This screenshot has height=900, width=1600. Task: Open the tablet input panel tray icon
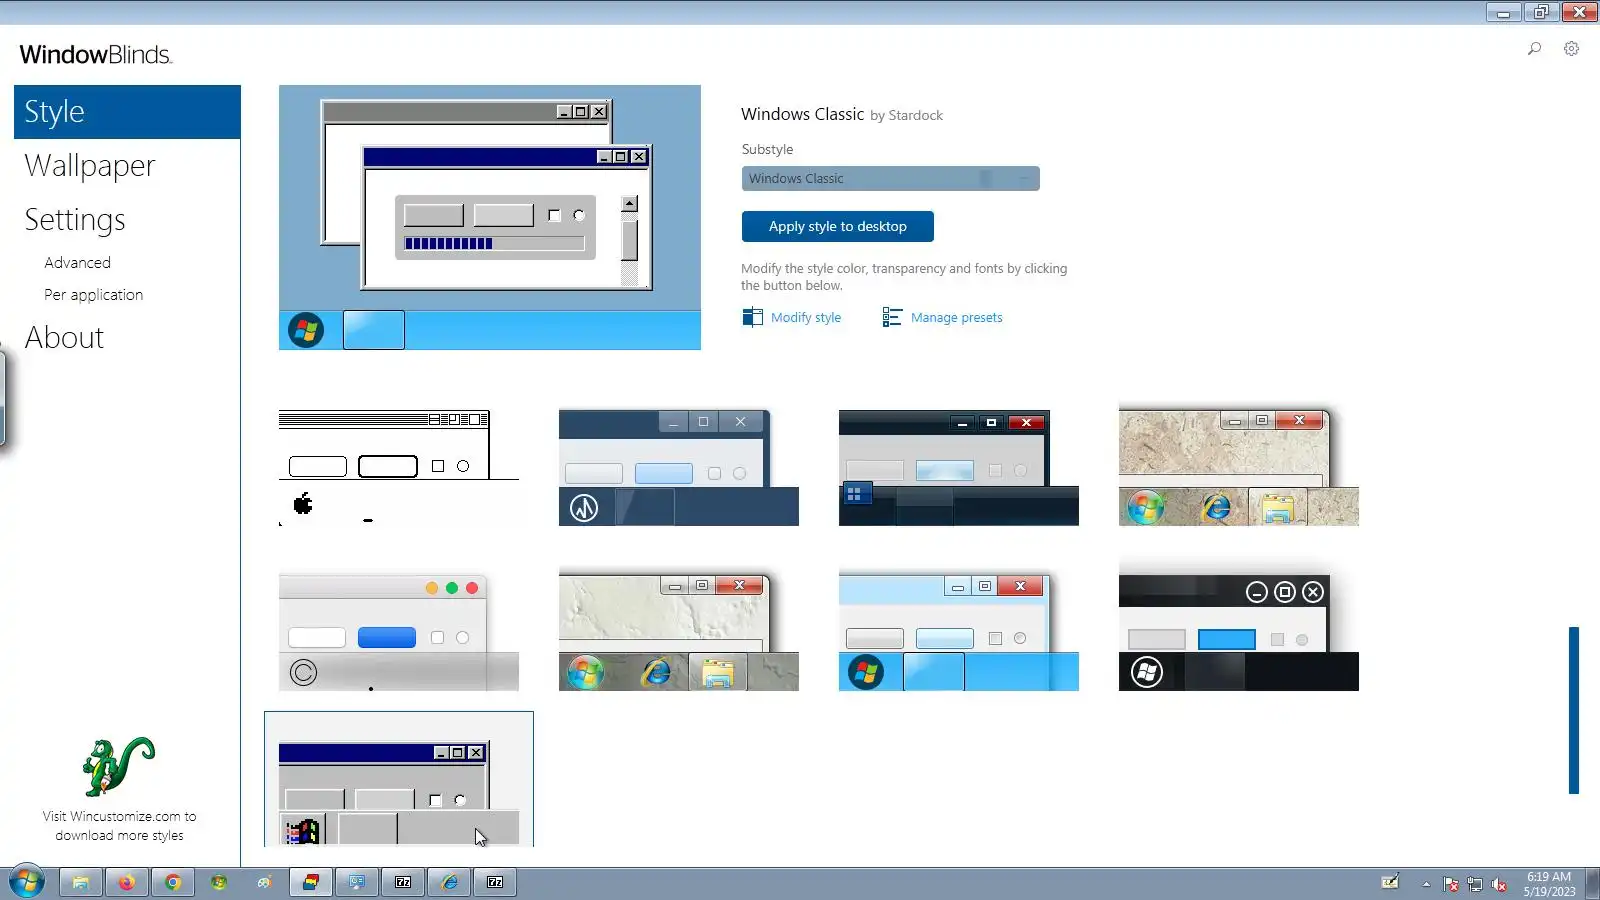(x=1390, y=882)
